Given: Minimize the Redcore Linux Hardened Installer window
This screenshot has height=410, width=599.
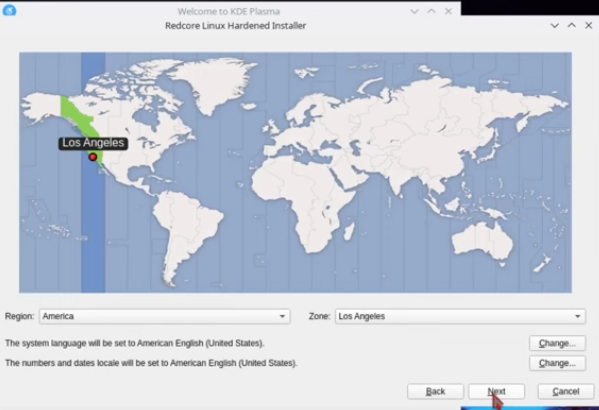Looking at the screenshot, I should (x=554, y=26).
